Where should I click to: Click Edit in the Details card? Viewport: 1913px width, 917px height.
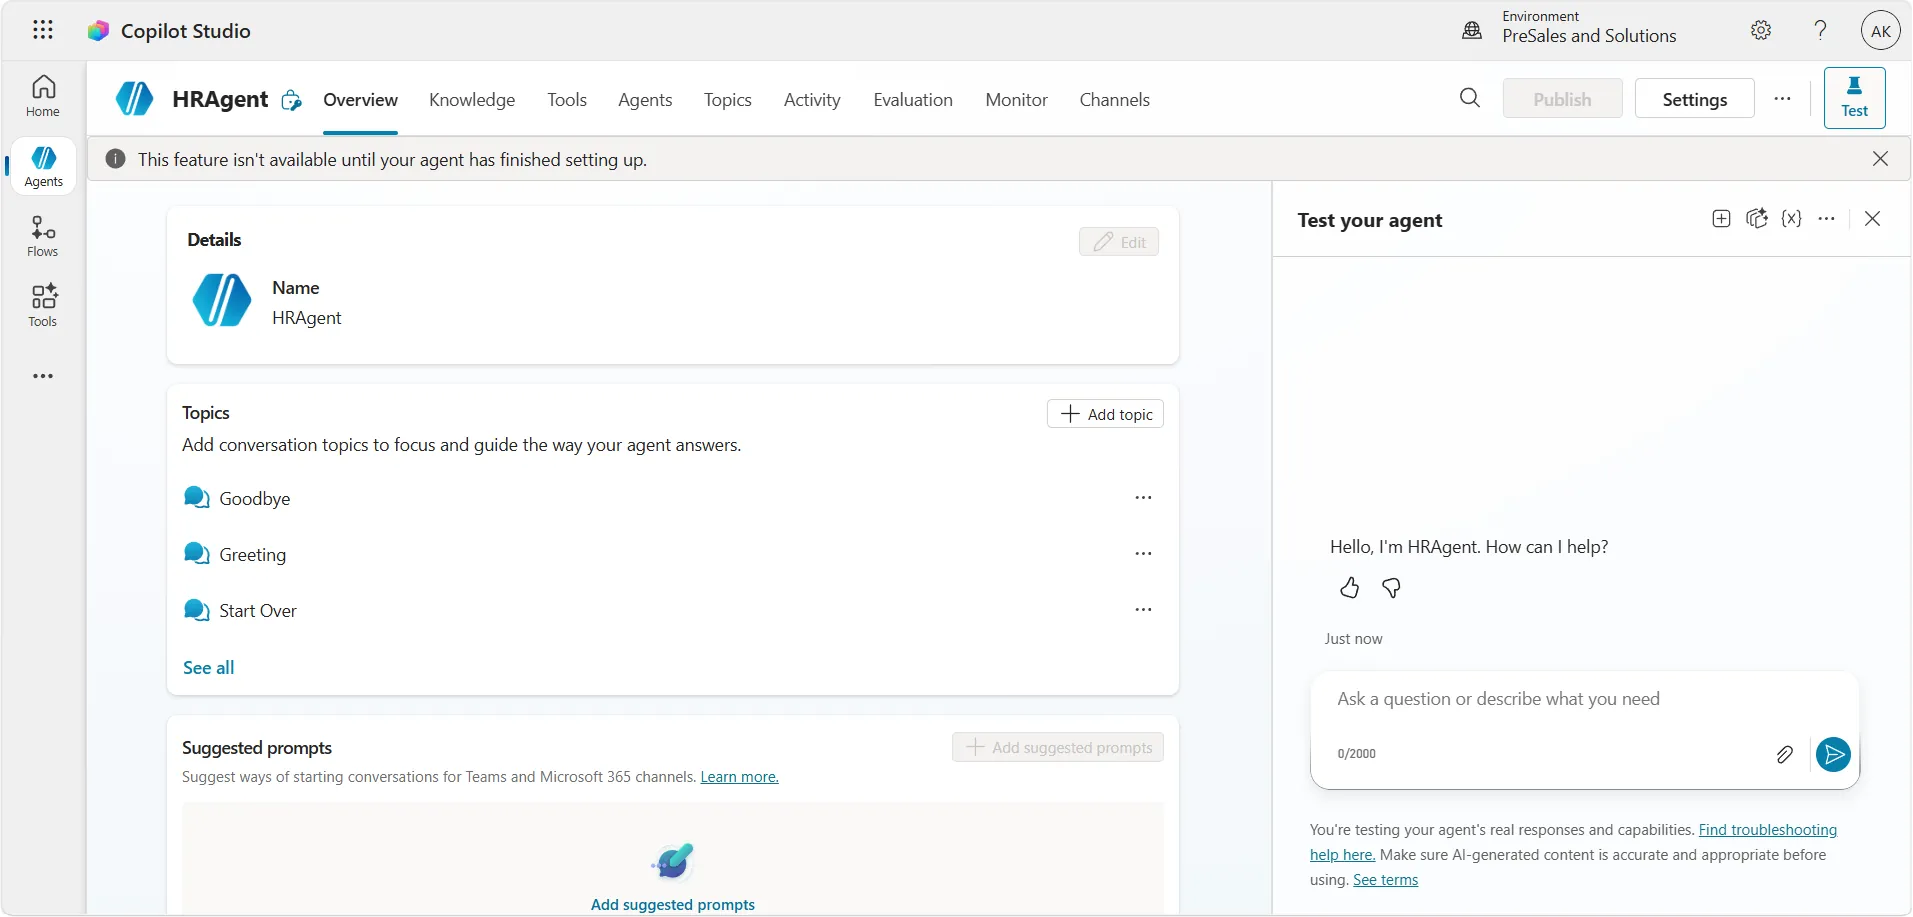point(1119,242)
